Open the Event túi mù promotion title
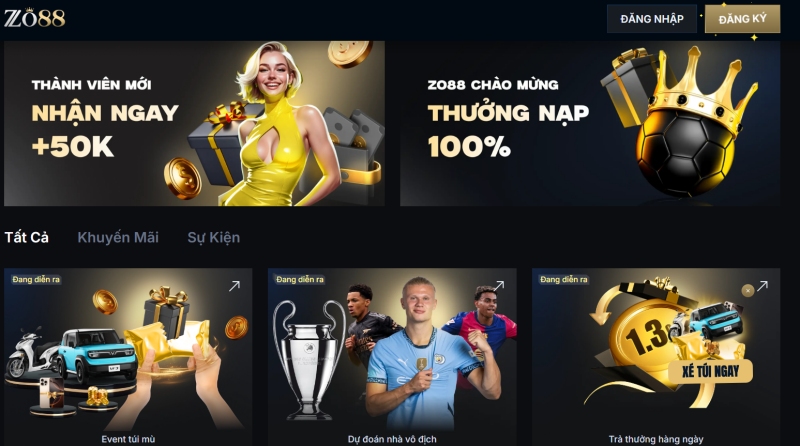800x446 pixels. point(128,439)
